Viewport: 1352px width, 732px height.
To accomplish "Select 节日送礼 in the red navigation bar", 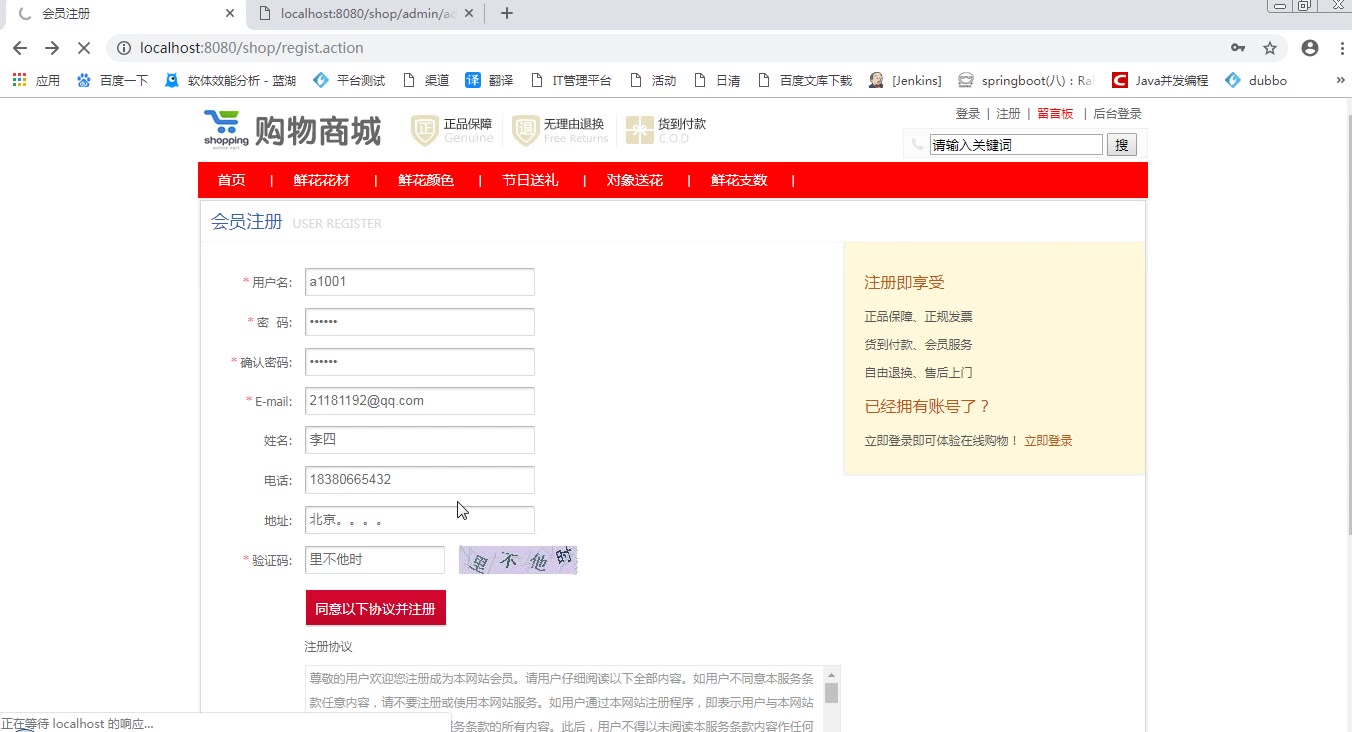I will (x=530, y=180).
